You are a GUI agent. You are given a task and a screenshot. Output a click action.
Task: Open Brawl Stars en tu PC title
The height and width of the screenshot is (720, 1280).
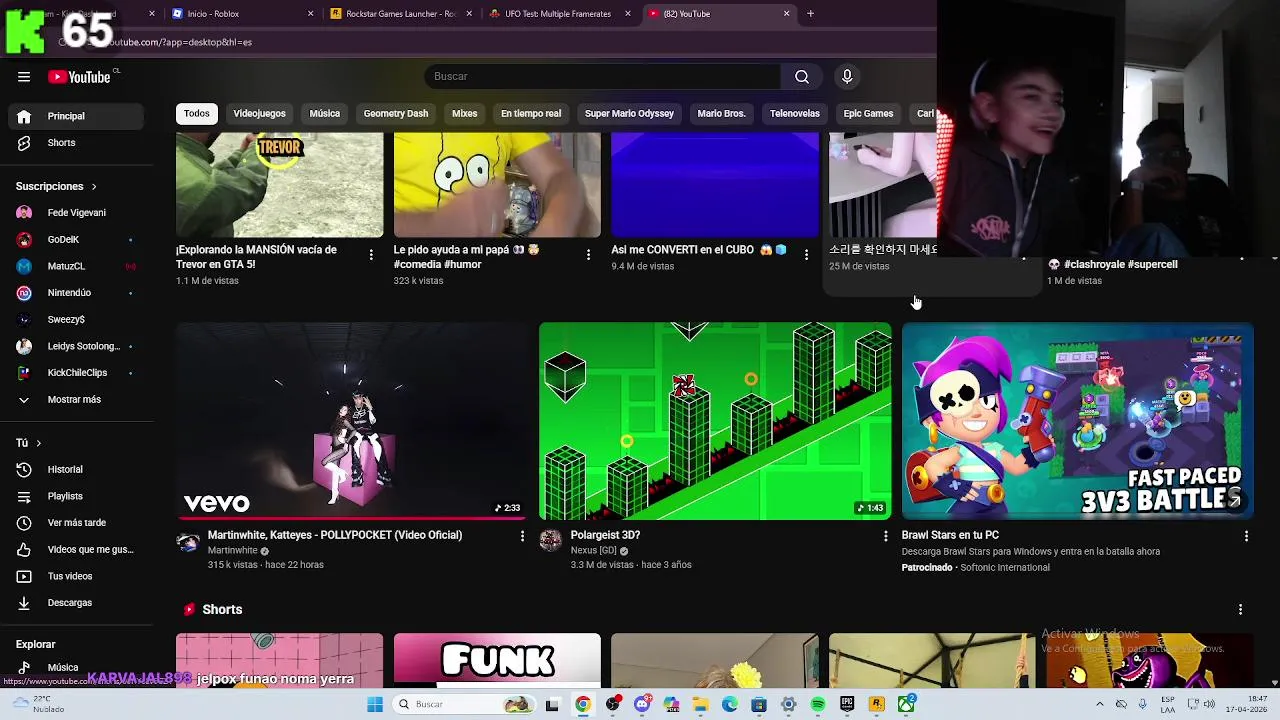(x=950, y=536)
